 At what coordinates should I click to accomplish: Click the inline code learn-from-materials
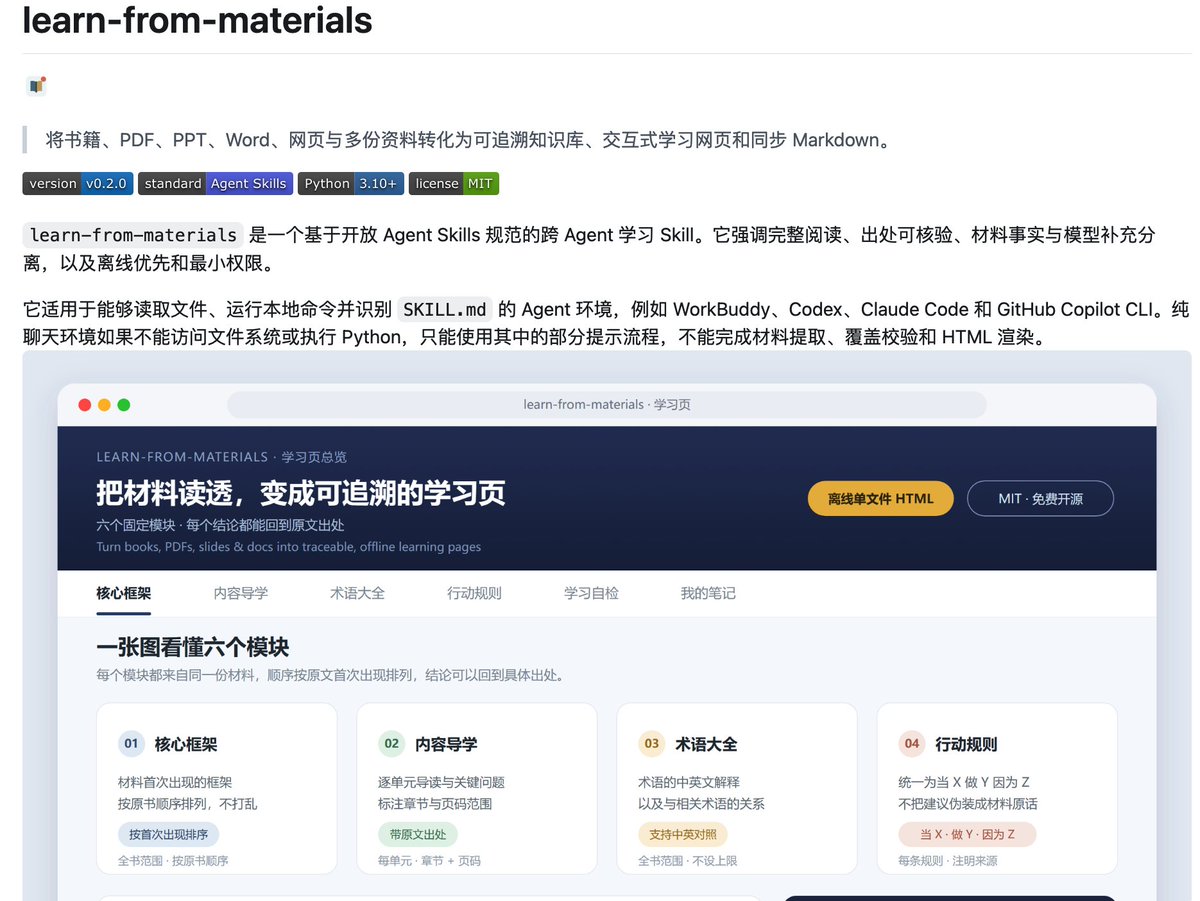(133, 235)
